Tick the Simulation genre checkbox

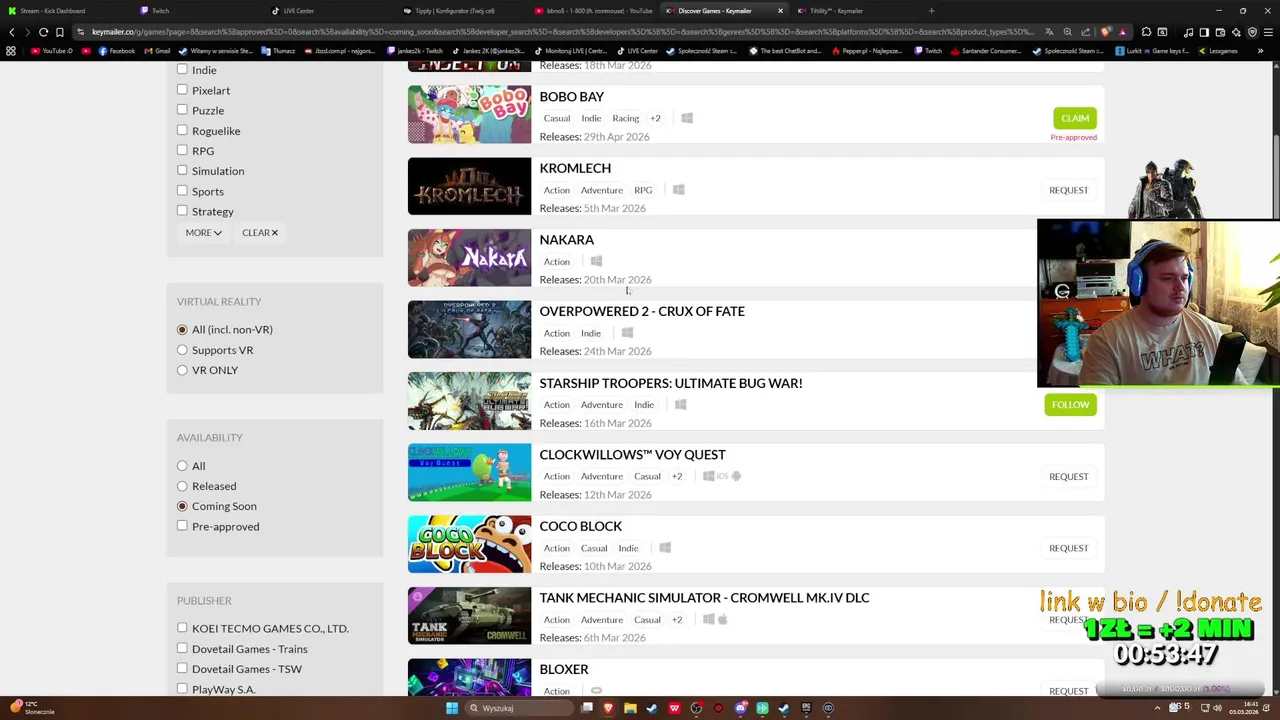(182, 170)
